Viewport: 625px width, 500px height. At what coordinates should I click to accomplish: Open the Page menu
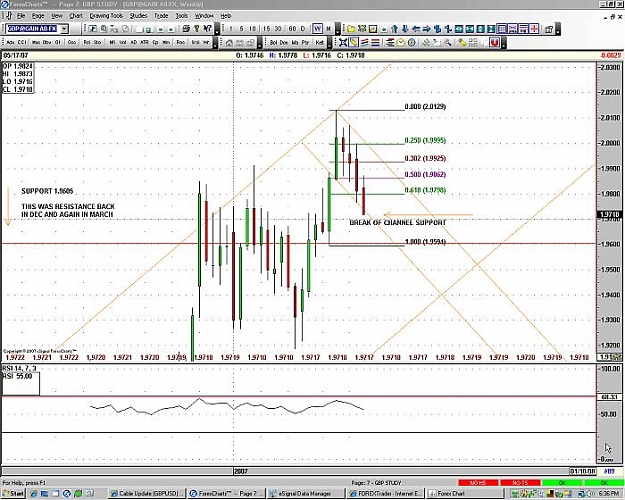(38, 16)
